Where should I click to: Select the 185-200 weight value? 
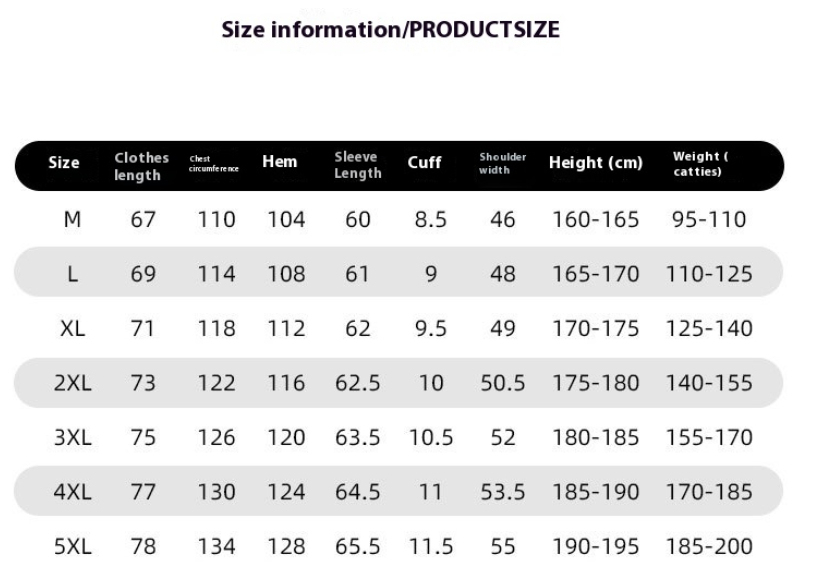tap(709, 547)
